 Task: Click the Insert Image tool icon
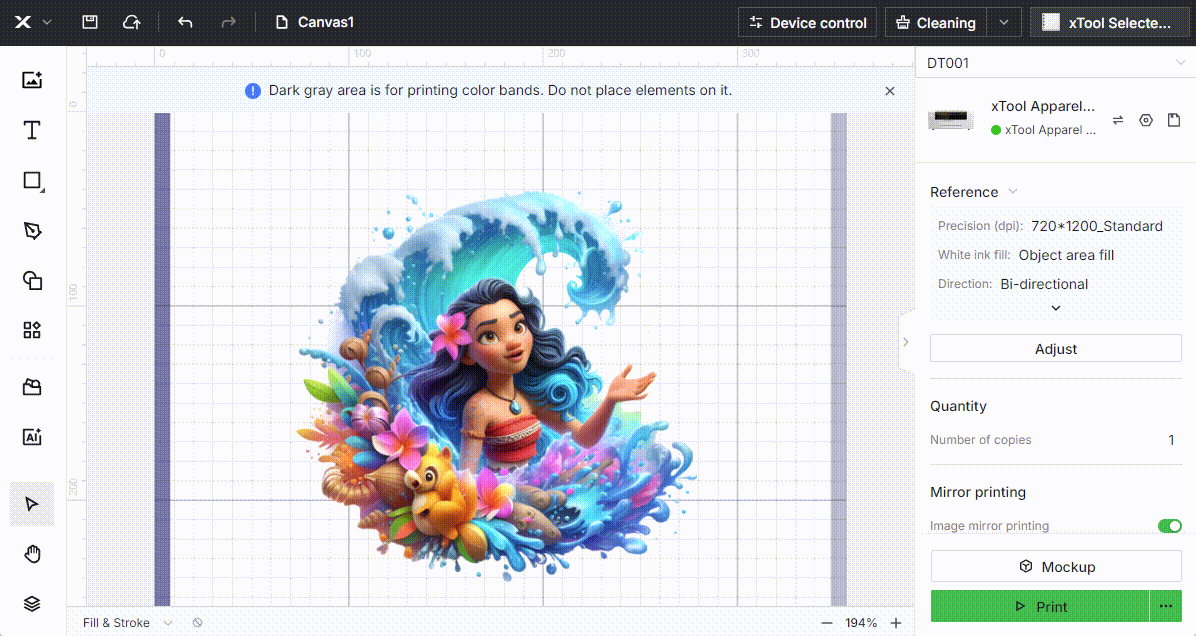pos(32,80)
